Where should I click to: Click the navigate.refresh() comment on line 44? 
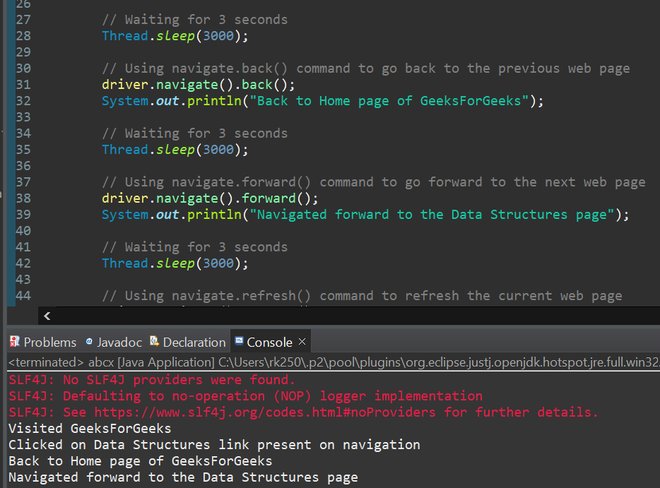[x=362, y=296]
